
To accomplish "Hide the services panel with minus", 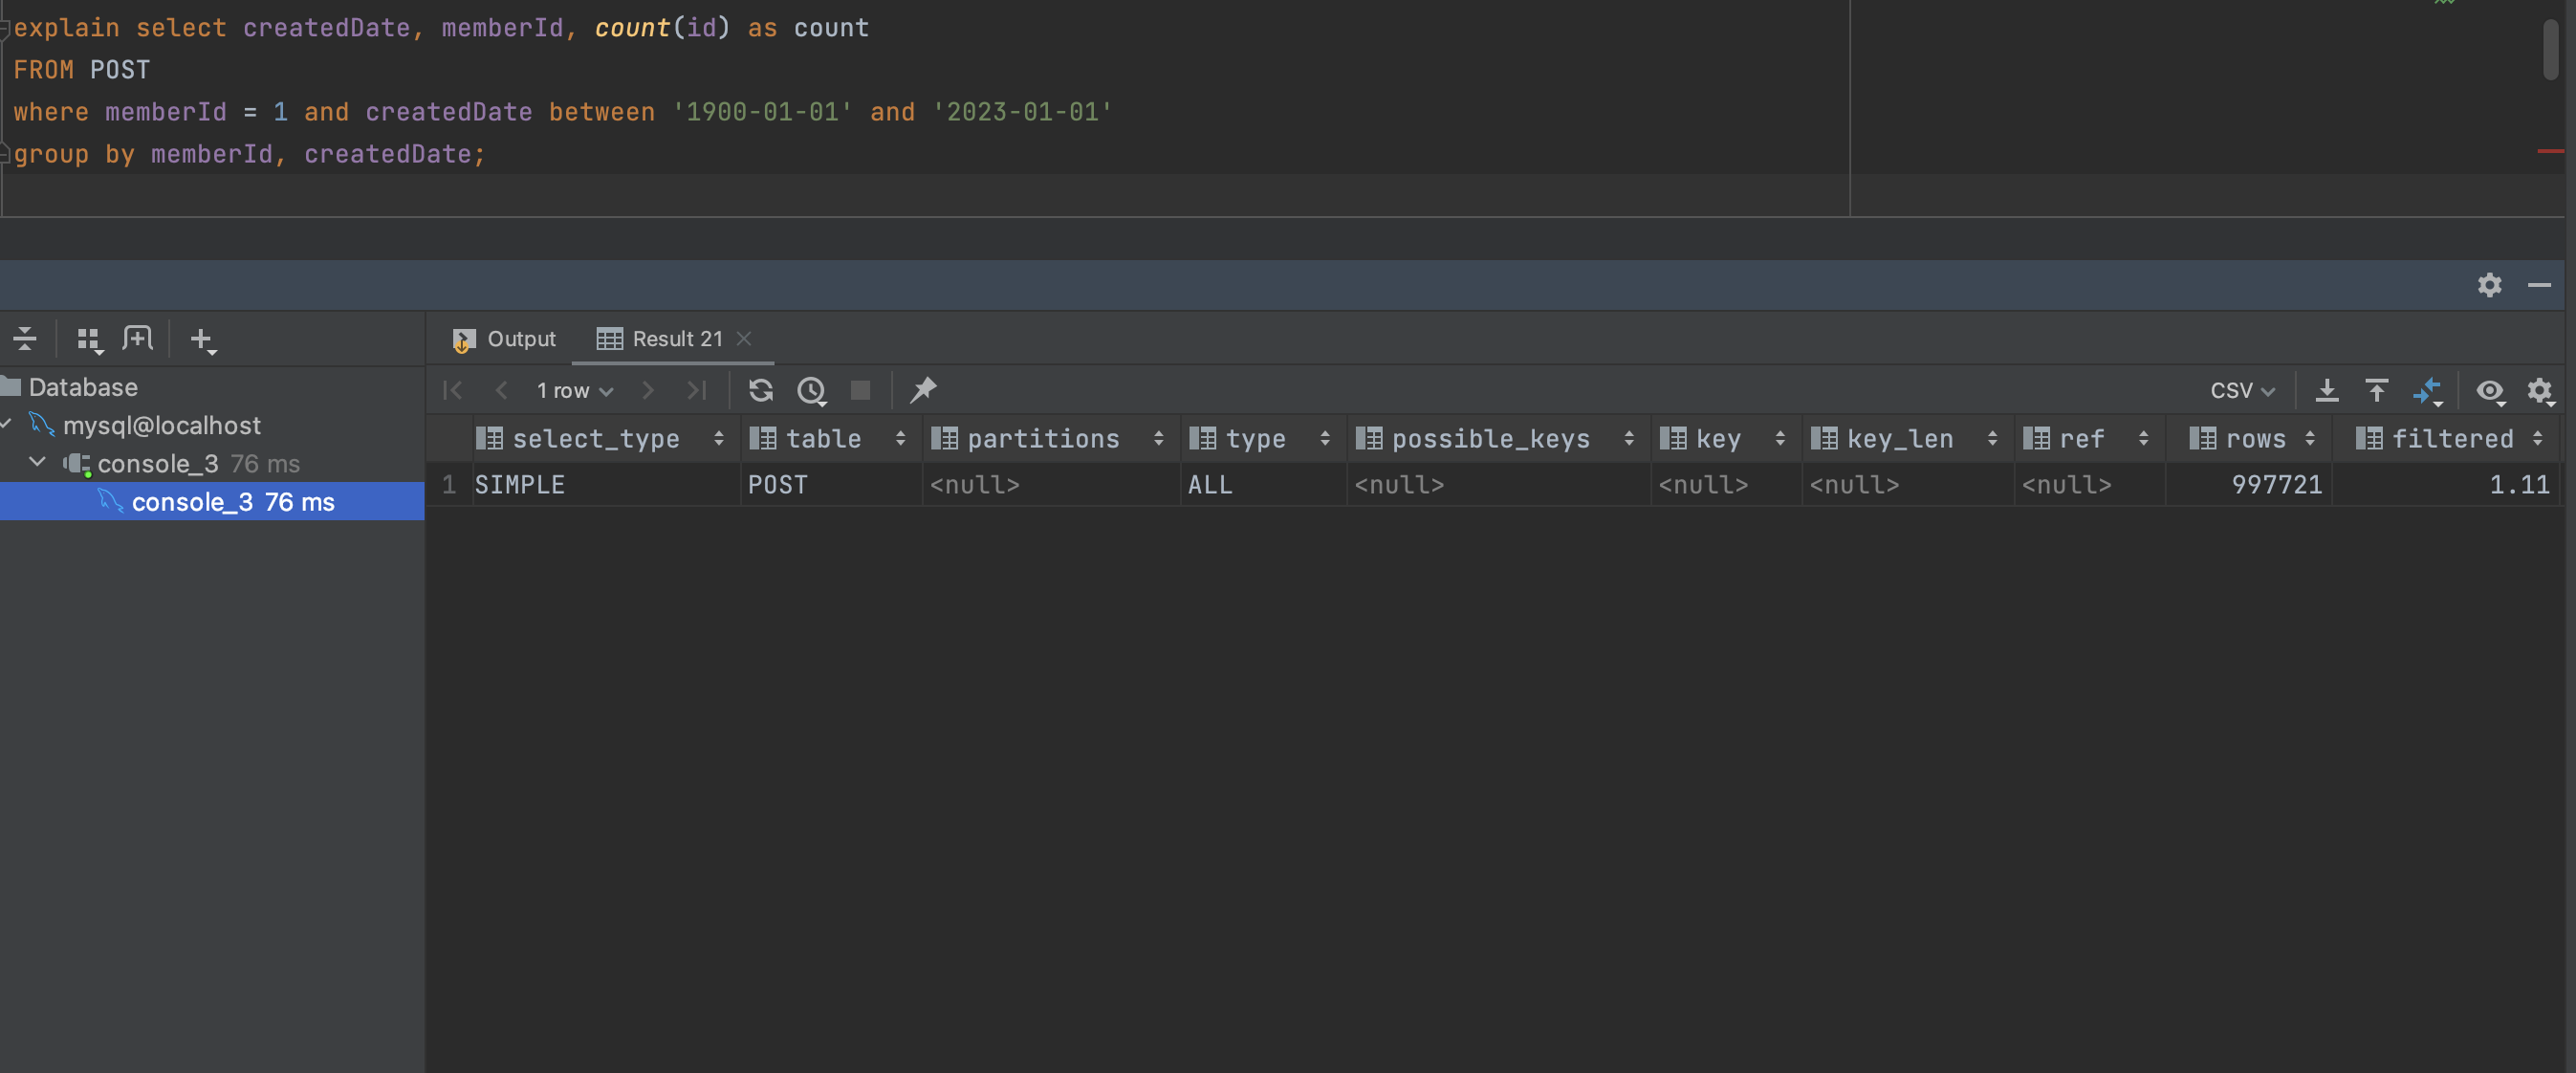I will pyautogui.click(x=2539, y=285).
